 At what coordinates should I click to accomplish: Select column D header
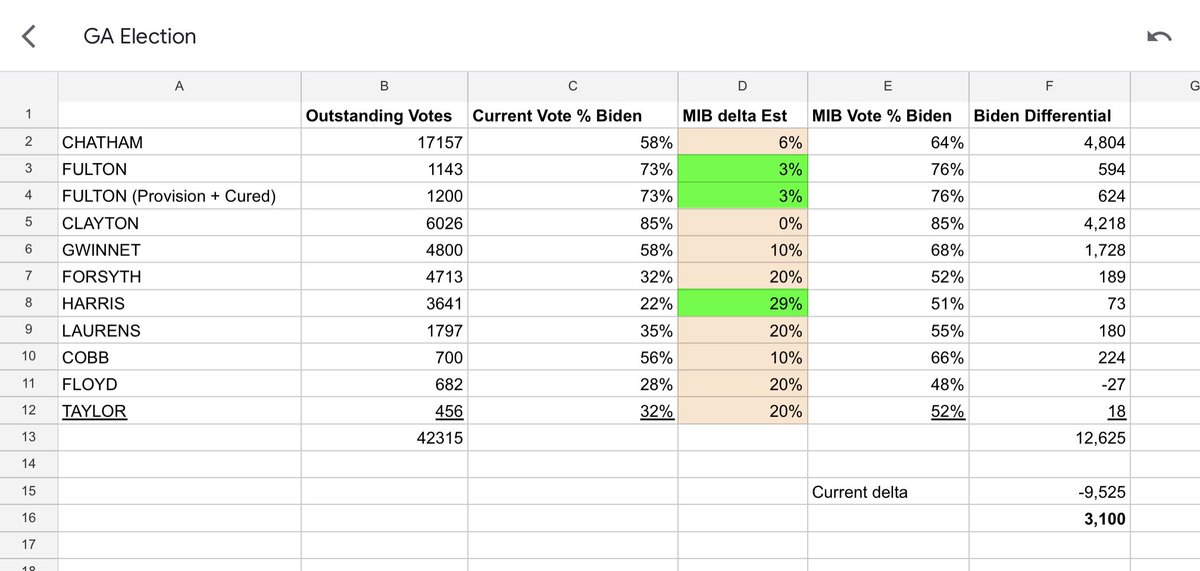[743, 86]
